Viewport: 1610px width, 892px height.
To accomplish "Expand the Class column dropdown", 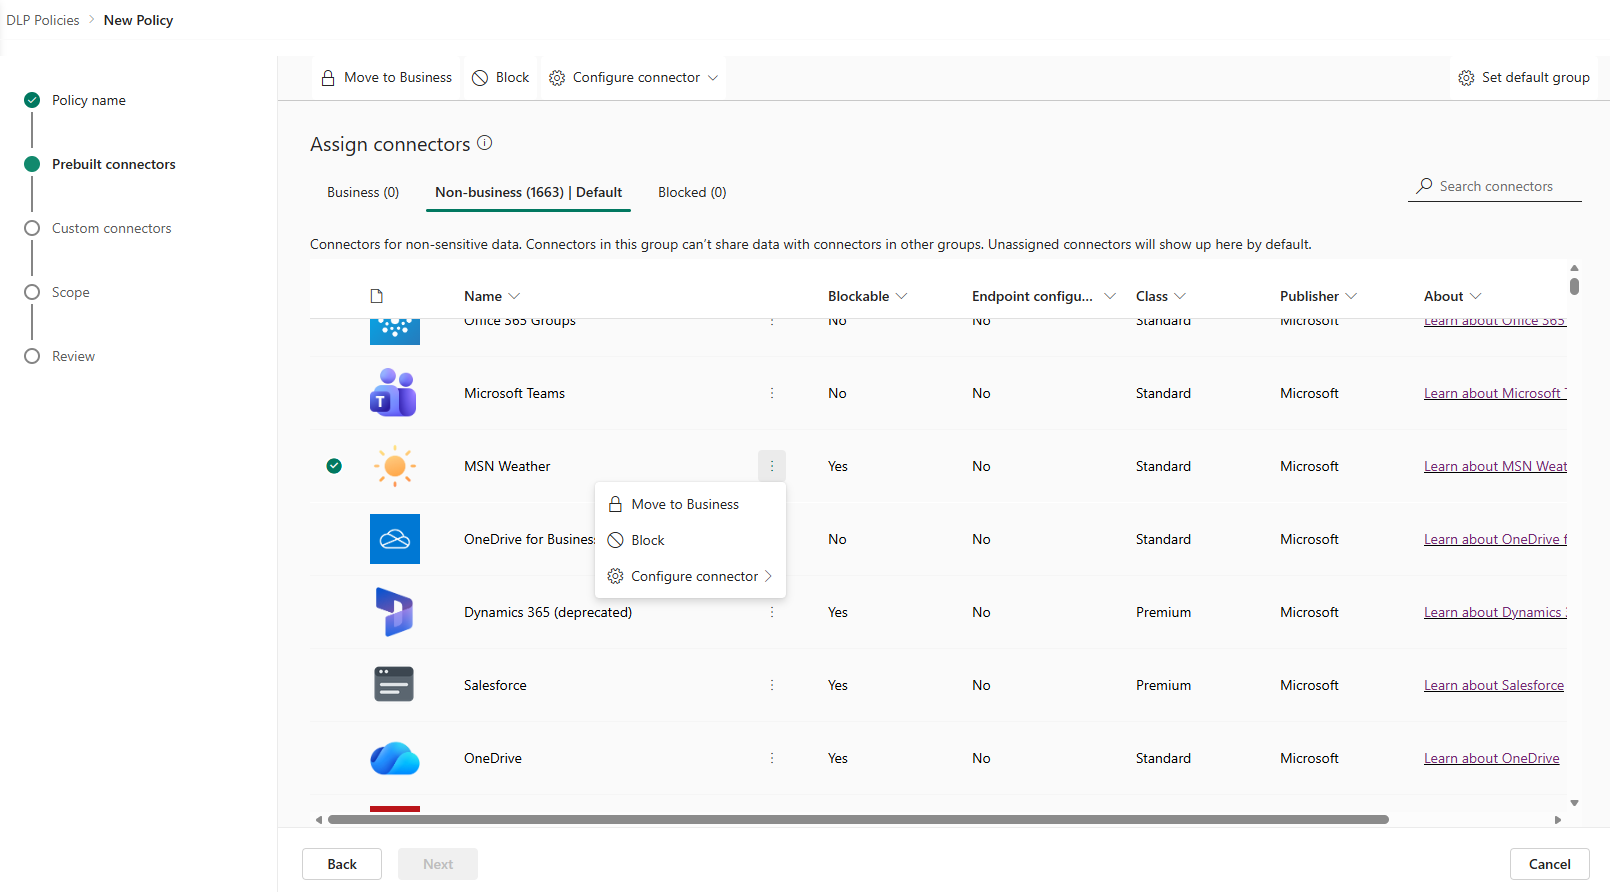I will point(1180,296).
